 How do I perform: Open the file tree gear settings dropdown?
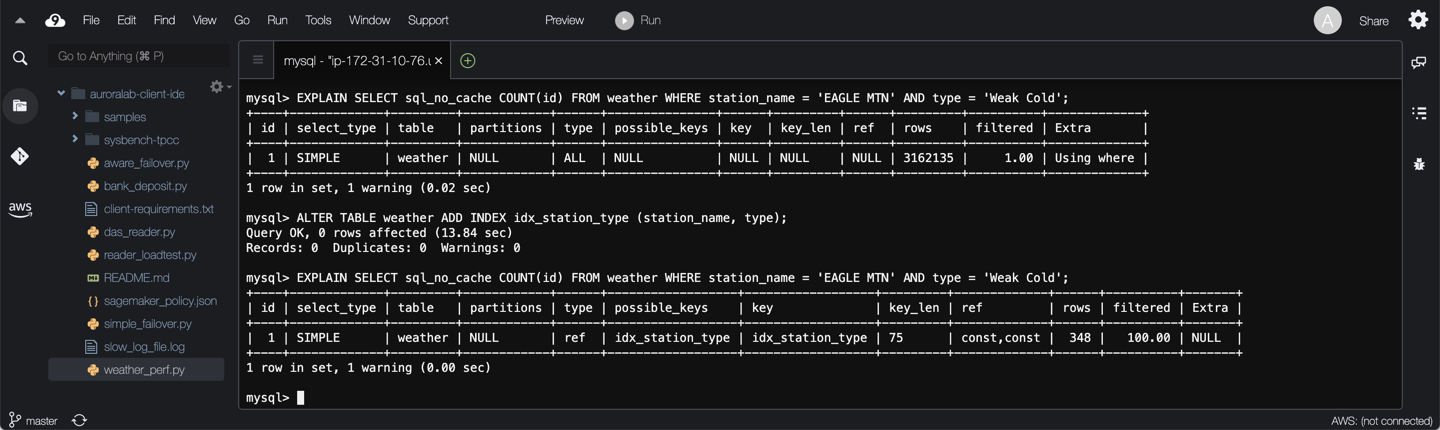click(218, 88)
